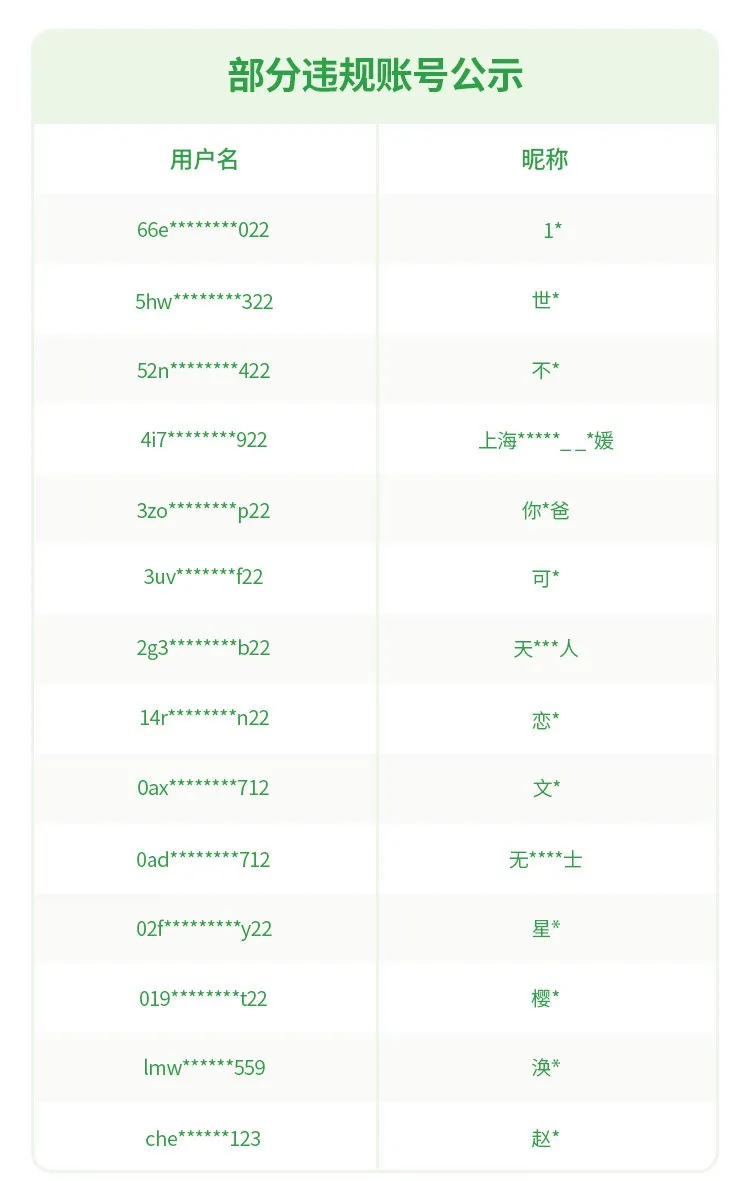Select username che******123

coord(203,1139)
